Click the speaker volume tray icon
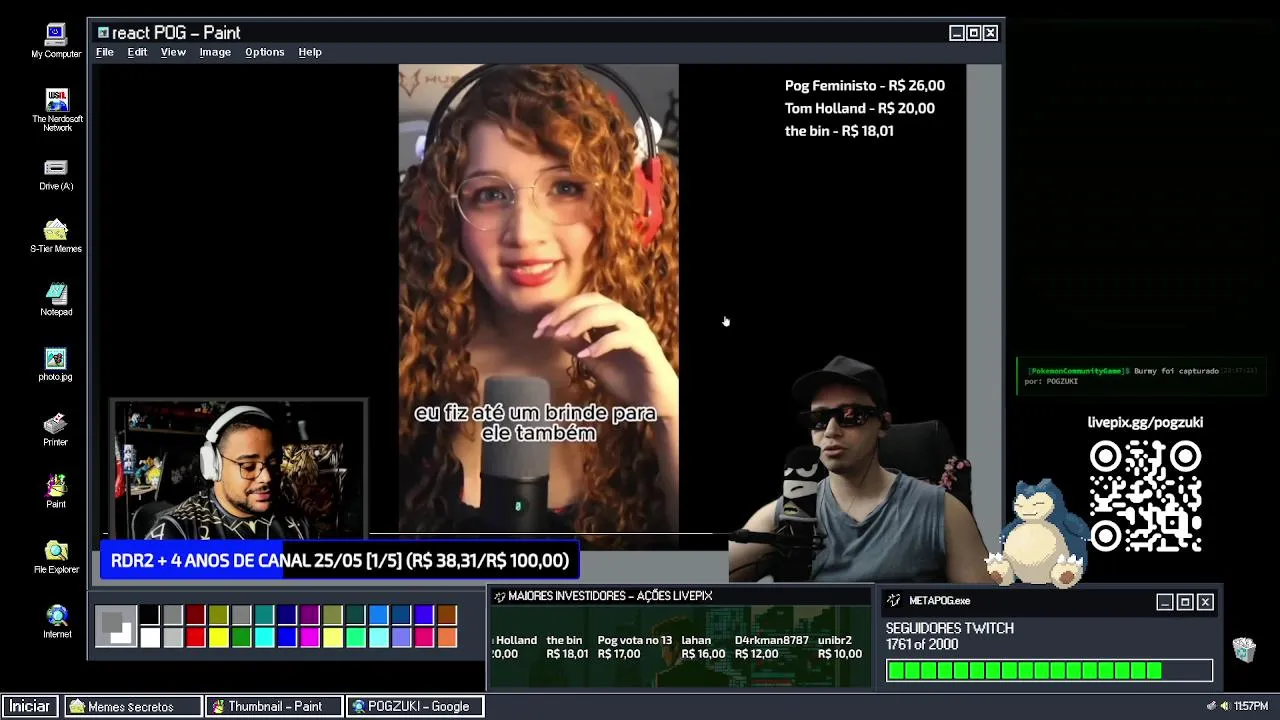The width and height of the screenshot is (1280, 720). click(x=1225, y=706)
